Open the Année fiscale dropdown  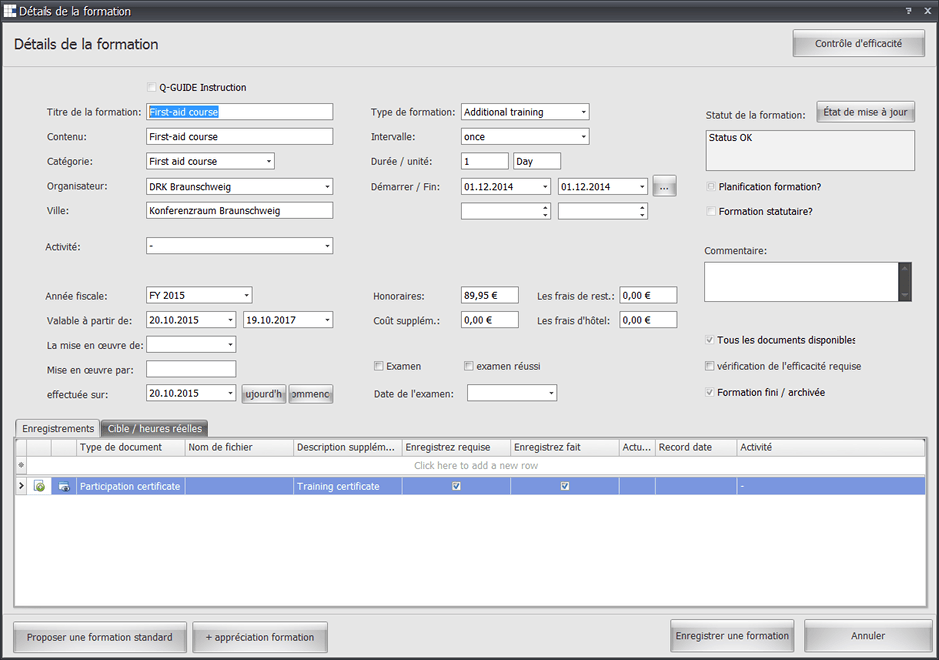pos(247,295)
